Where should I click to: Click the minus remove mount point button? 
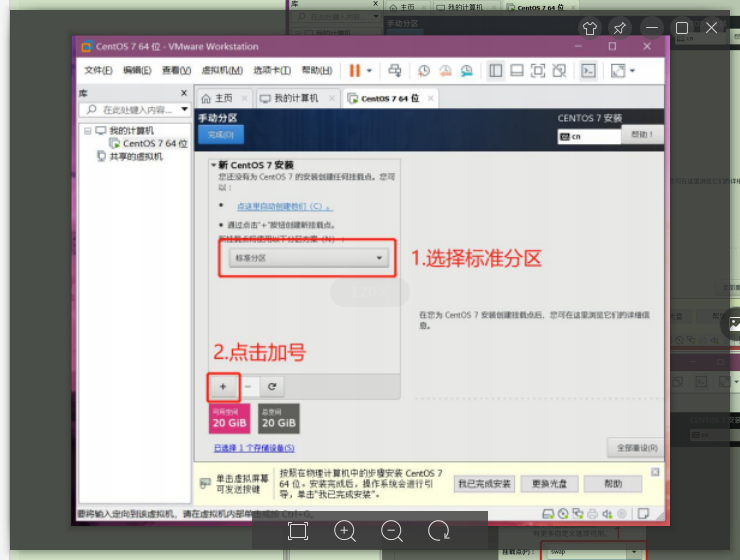click(248, 387)
